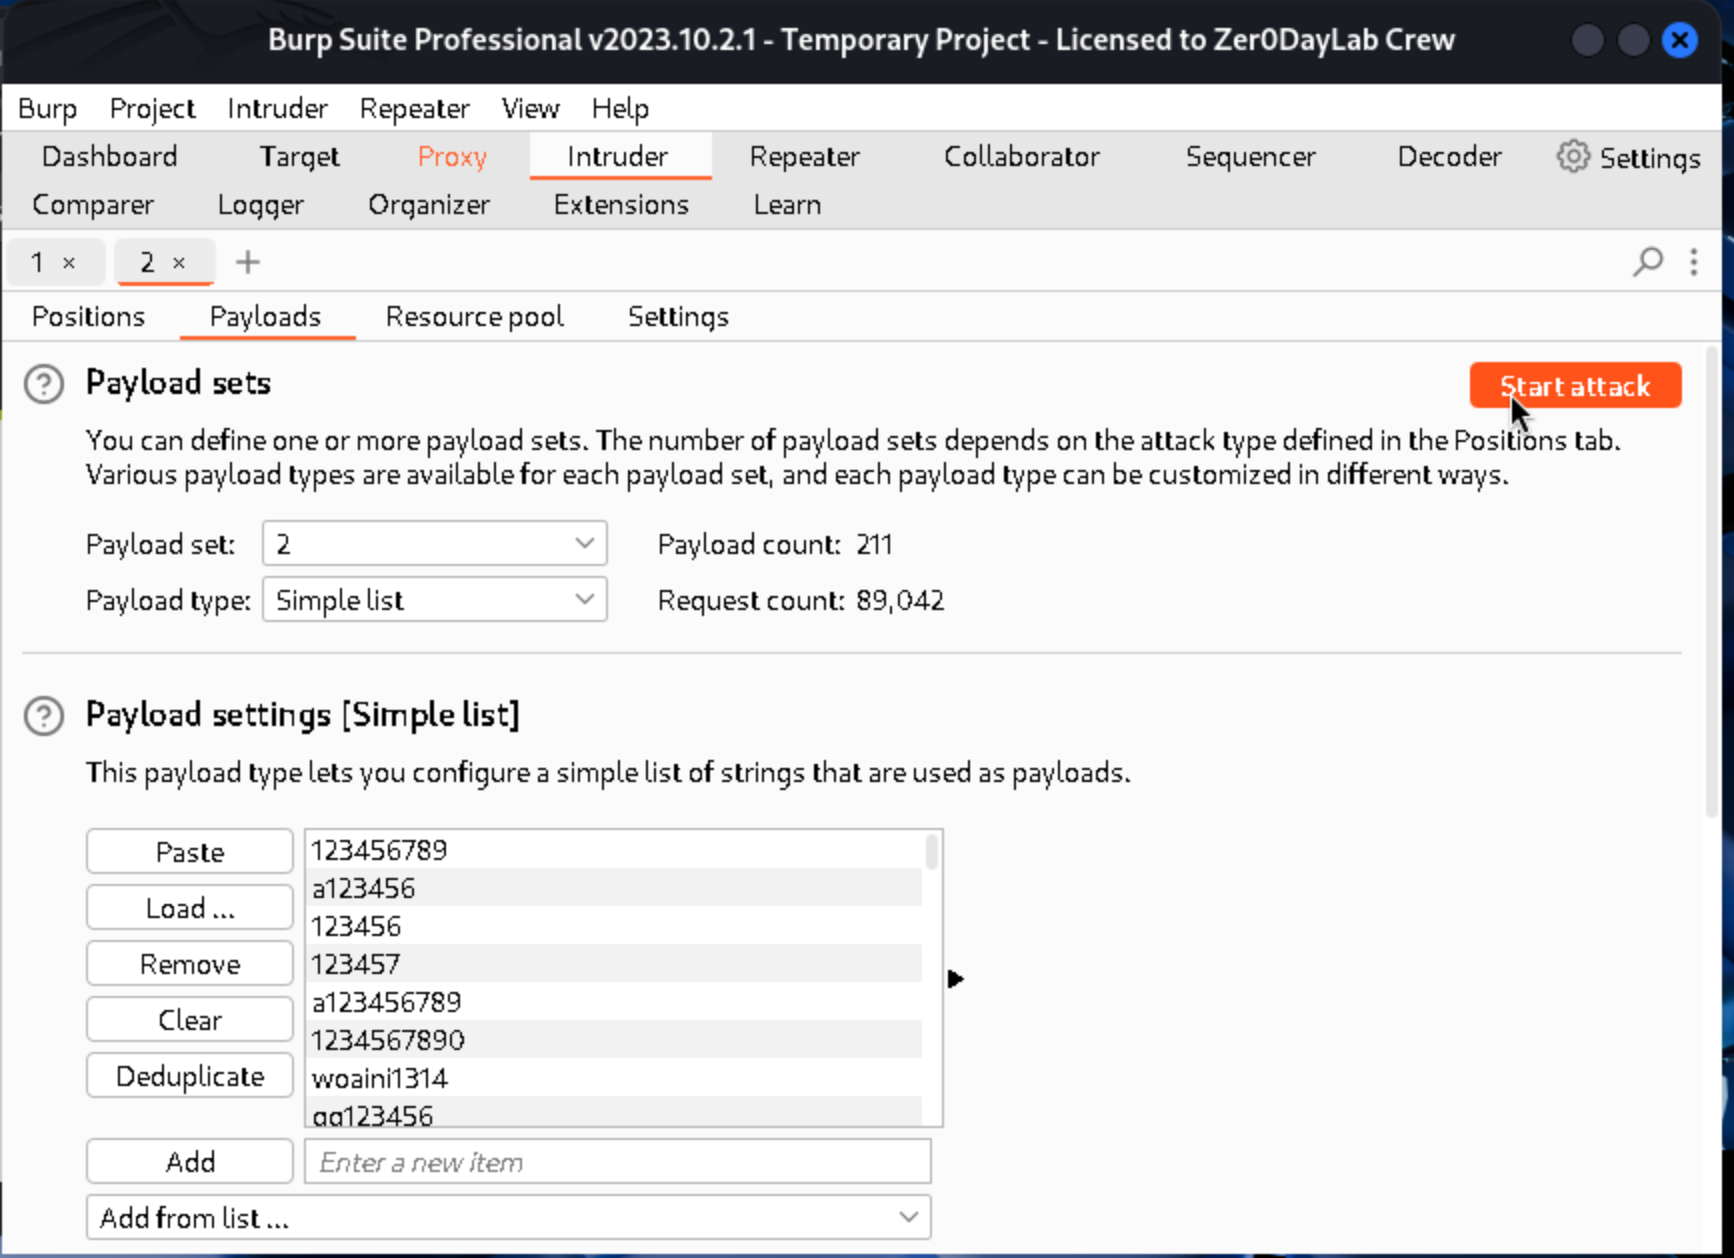The width and height of the screenshot is (1734, 1258).
Task: Select the Payloads sub-tab
Action: tap(265, 317)
